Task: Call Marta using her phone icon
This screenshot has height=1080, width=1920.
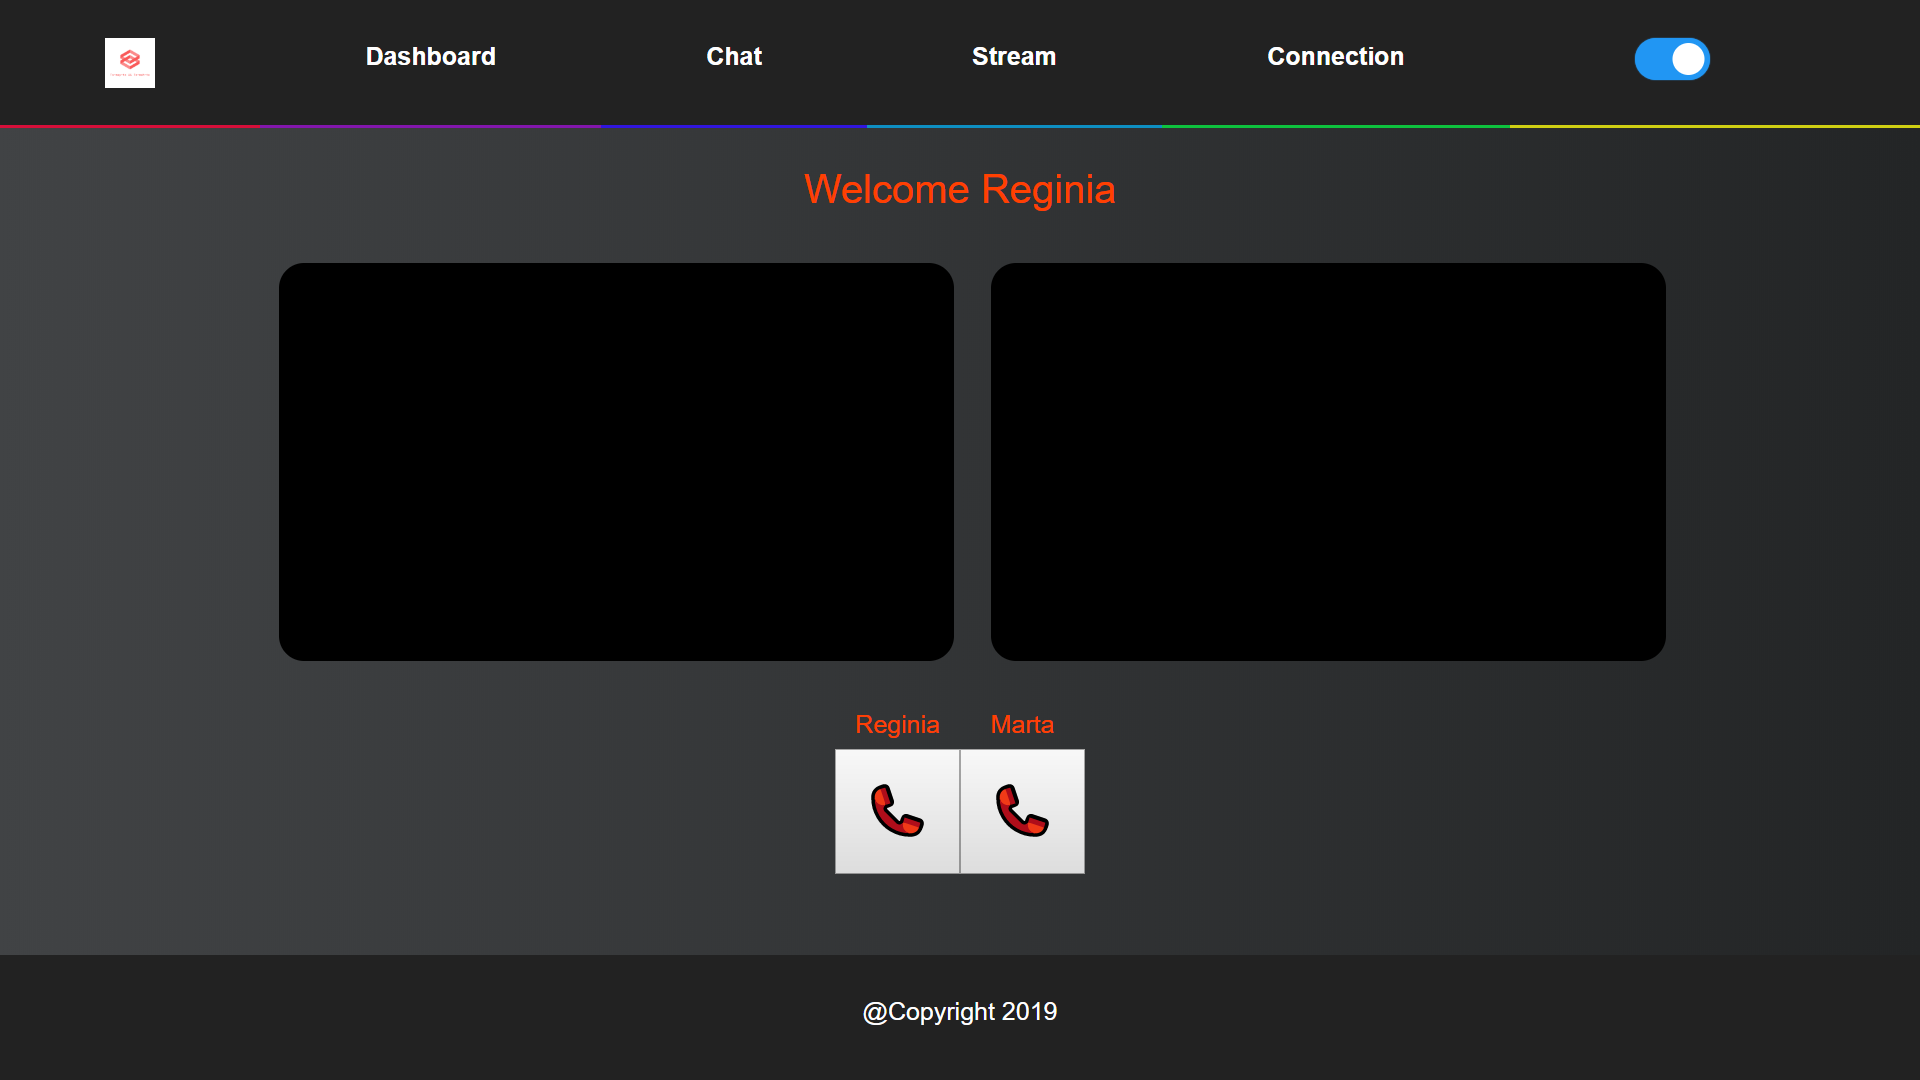Action: (1022, 811)
